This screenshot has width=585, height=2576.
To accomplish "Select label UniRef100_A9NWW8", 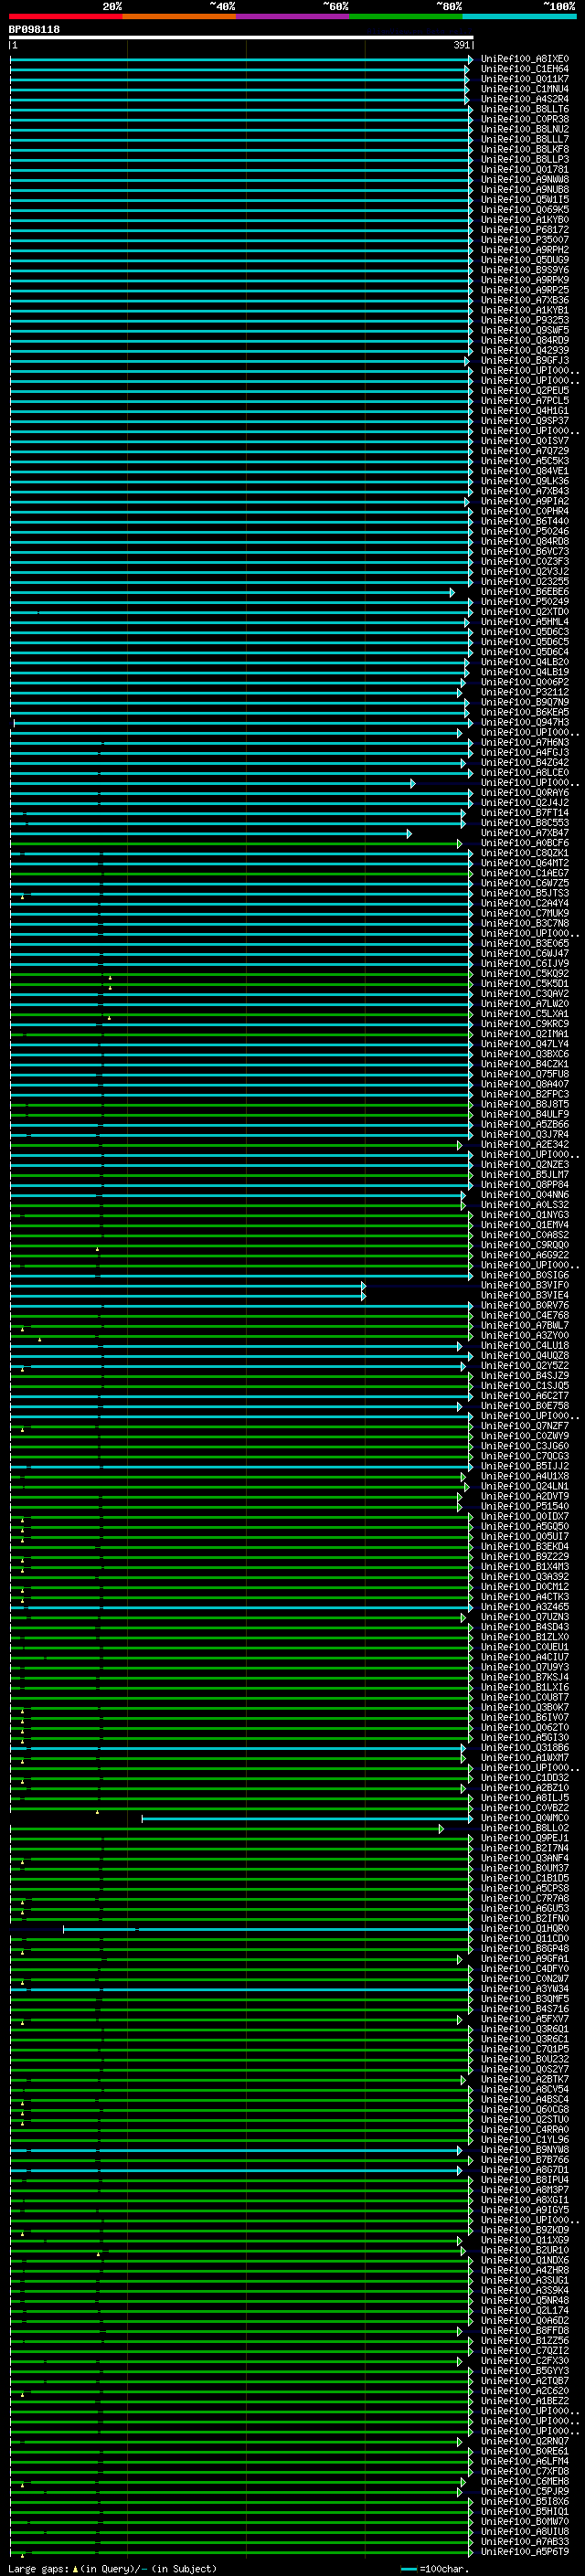I will click(525, 180).
